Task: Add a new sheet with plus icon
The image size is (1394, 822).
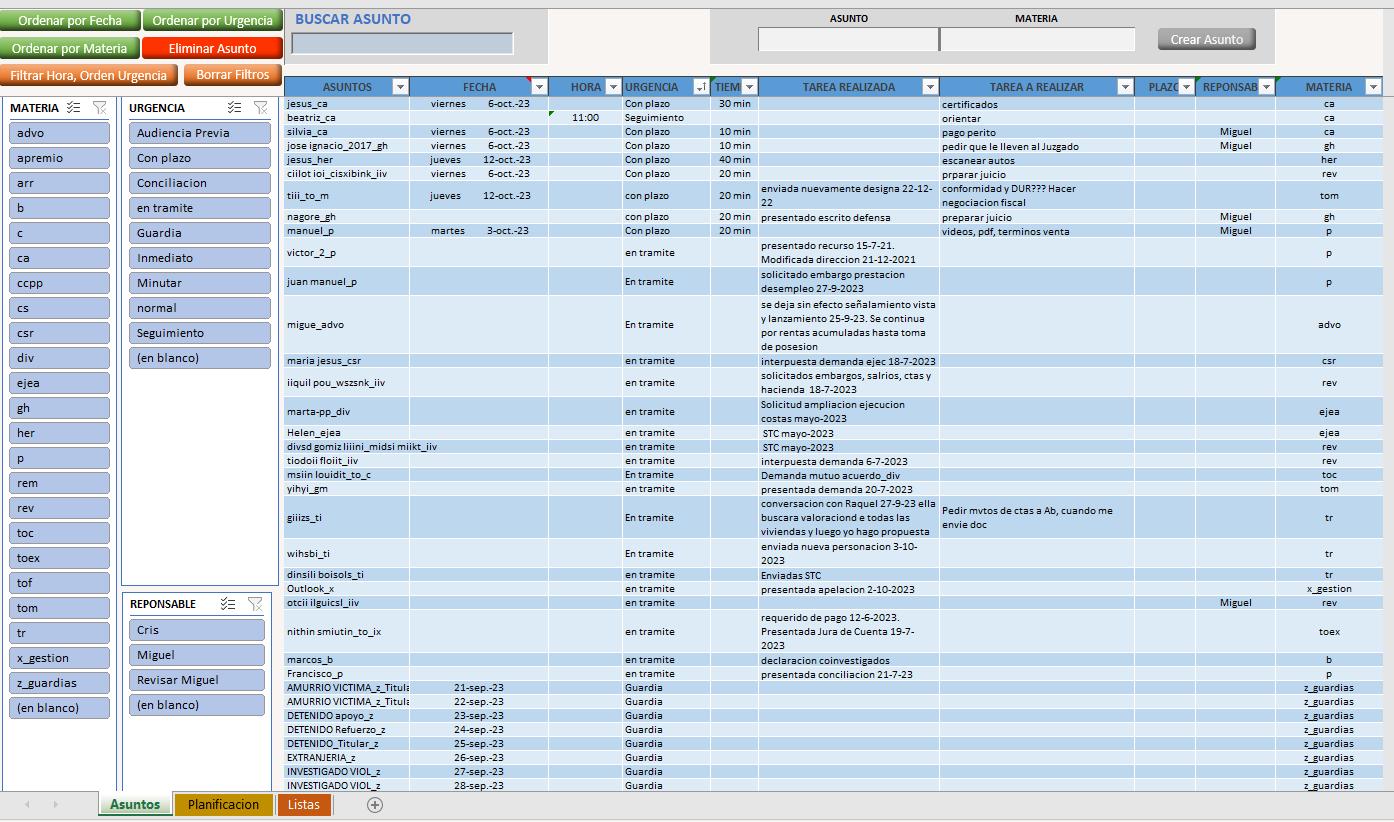Action: tap(375, 805)
